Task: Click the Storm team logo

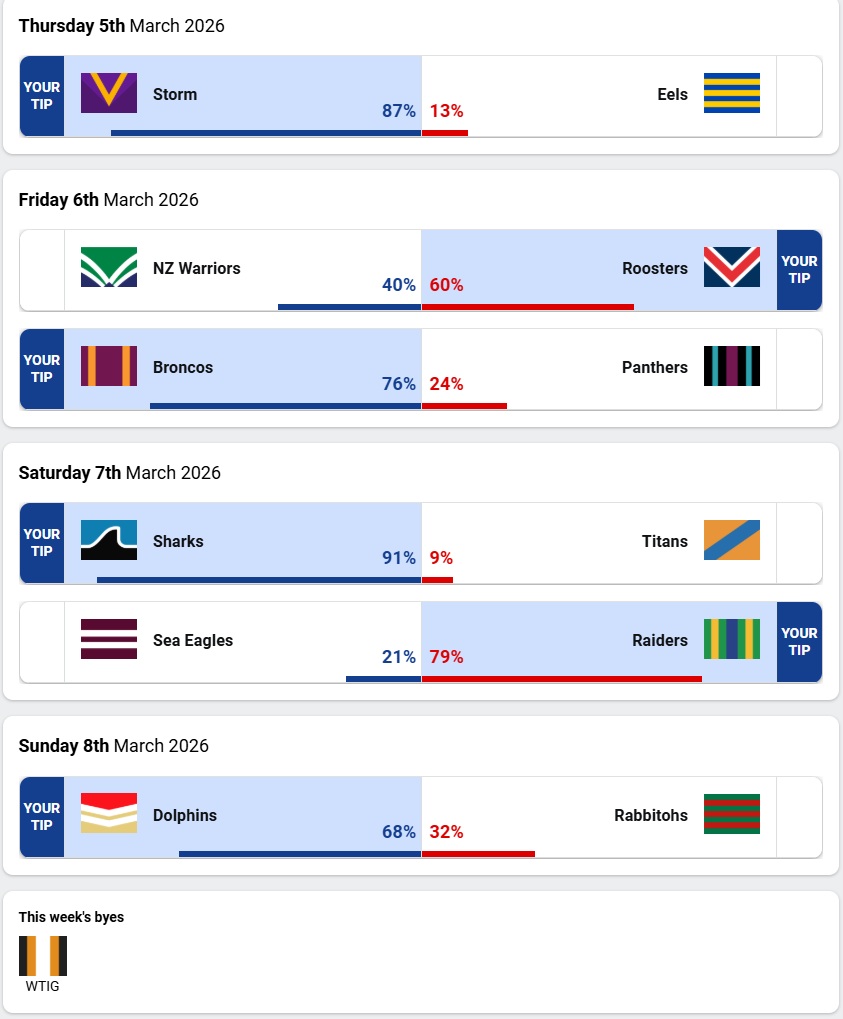Action: [109, 93]
